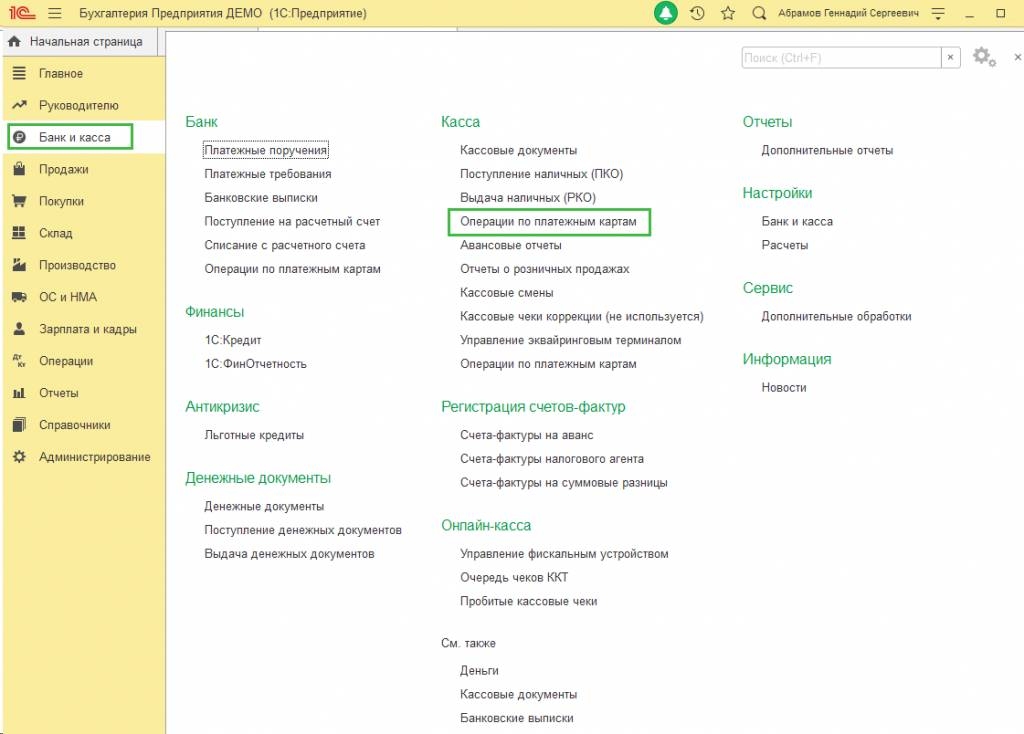This screenshot has height=734, width=1024.
Task: Open Отчеты о розничных продажах
Action: (x=545, y=268)
